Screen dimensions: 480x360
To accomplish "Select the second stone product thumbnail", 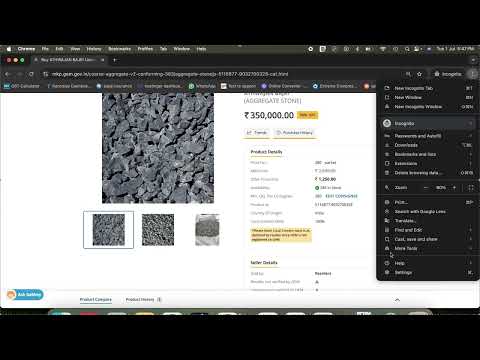I will [158, 230].
